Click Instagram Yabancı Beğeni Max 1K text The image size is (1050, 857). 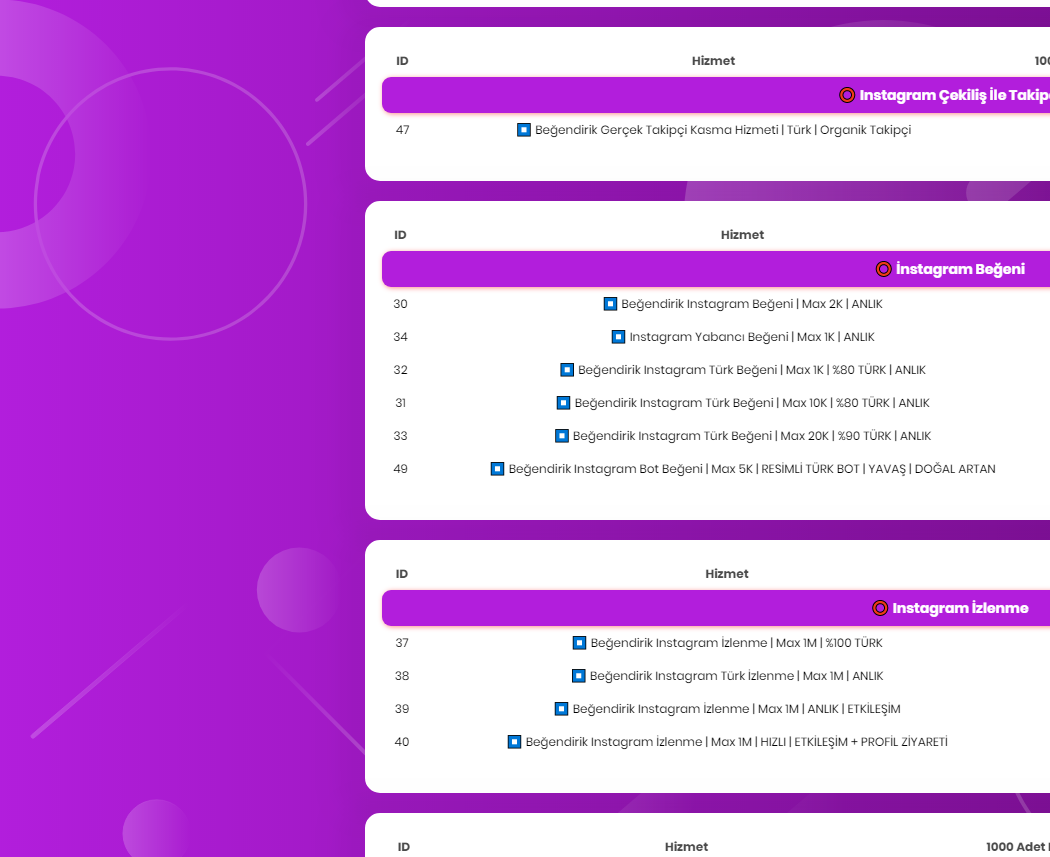click(752, 337)
